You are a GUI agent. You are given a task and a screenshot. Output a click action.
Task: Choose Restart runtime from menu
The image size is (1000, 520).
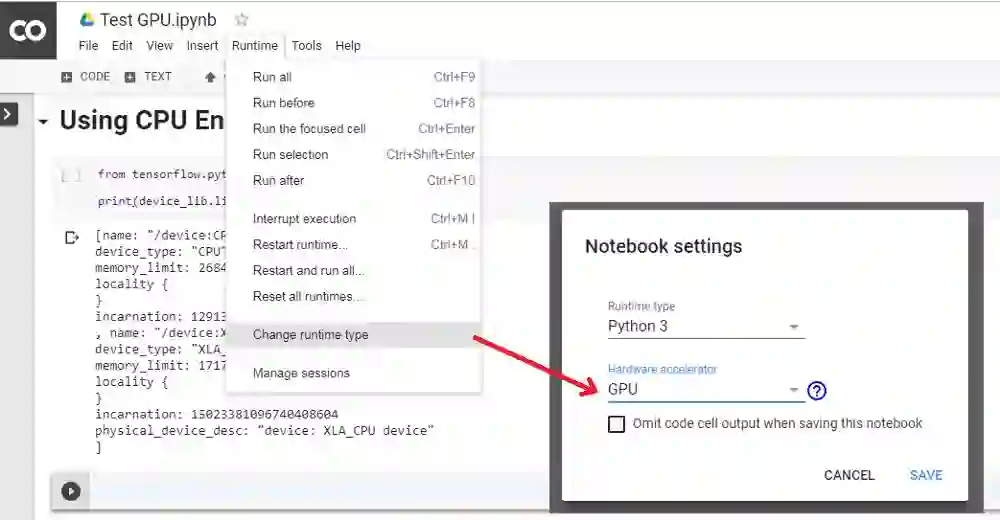coord(300,245)
